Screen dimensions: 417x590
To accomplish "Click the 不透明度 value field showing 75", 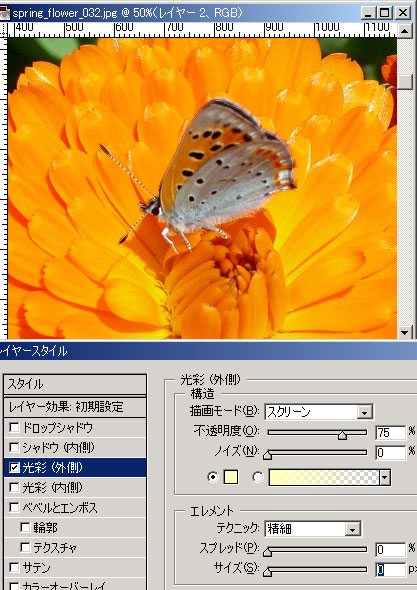I will click(x=391, y=432).
